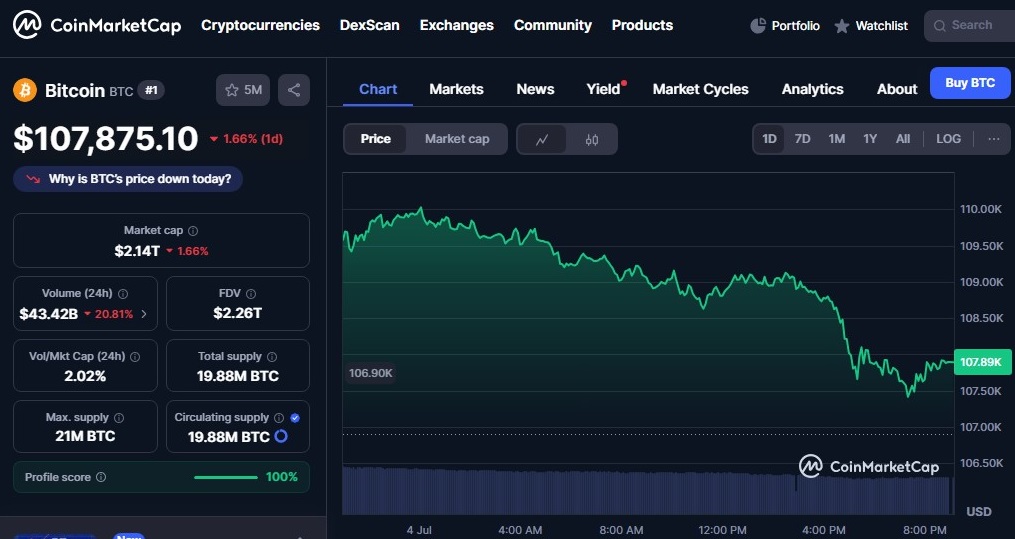Click the Bitcoin orange coin icon
Screen dimensions: 1015x539
(x=25, y=90)
